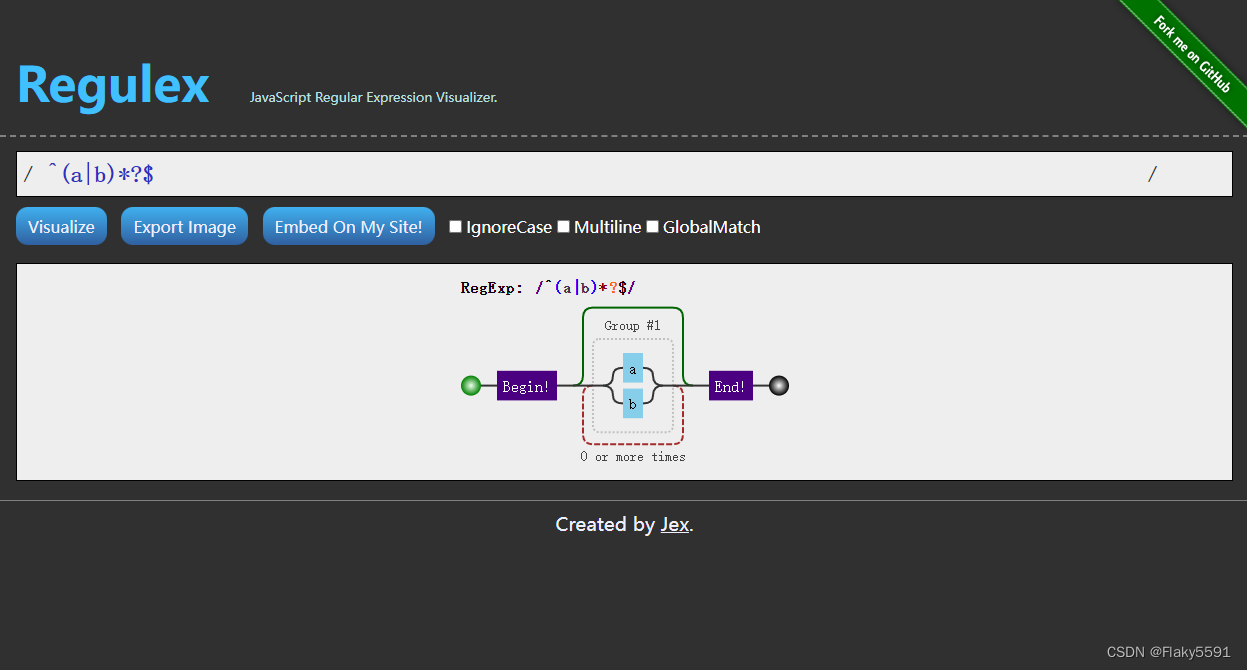Click the 'Created by' footer text
1247x670 pixels.
(605, 524)
